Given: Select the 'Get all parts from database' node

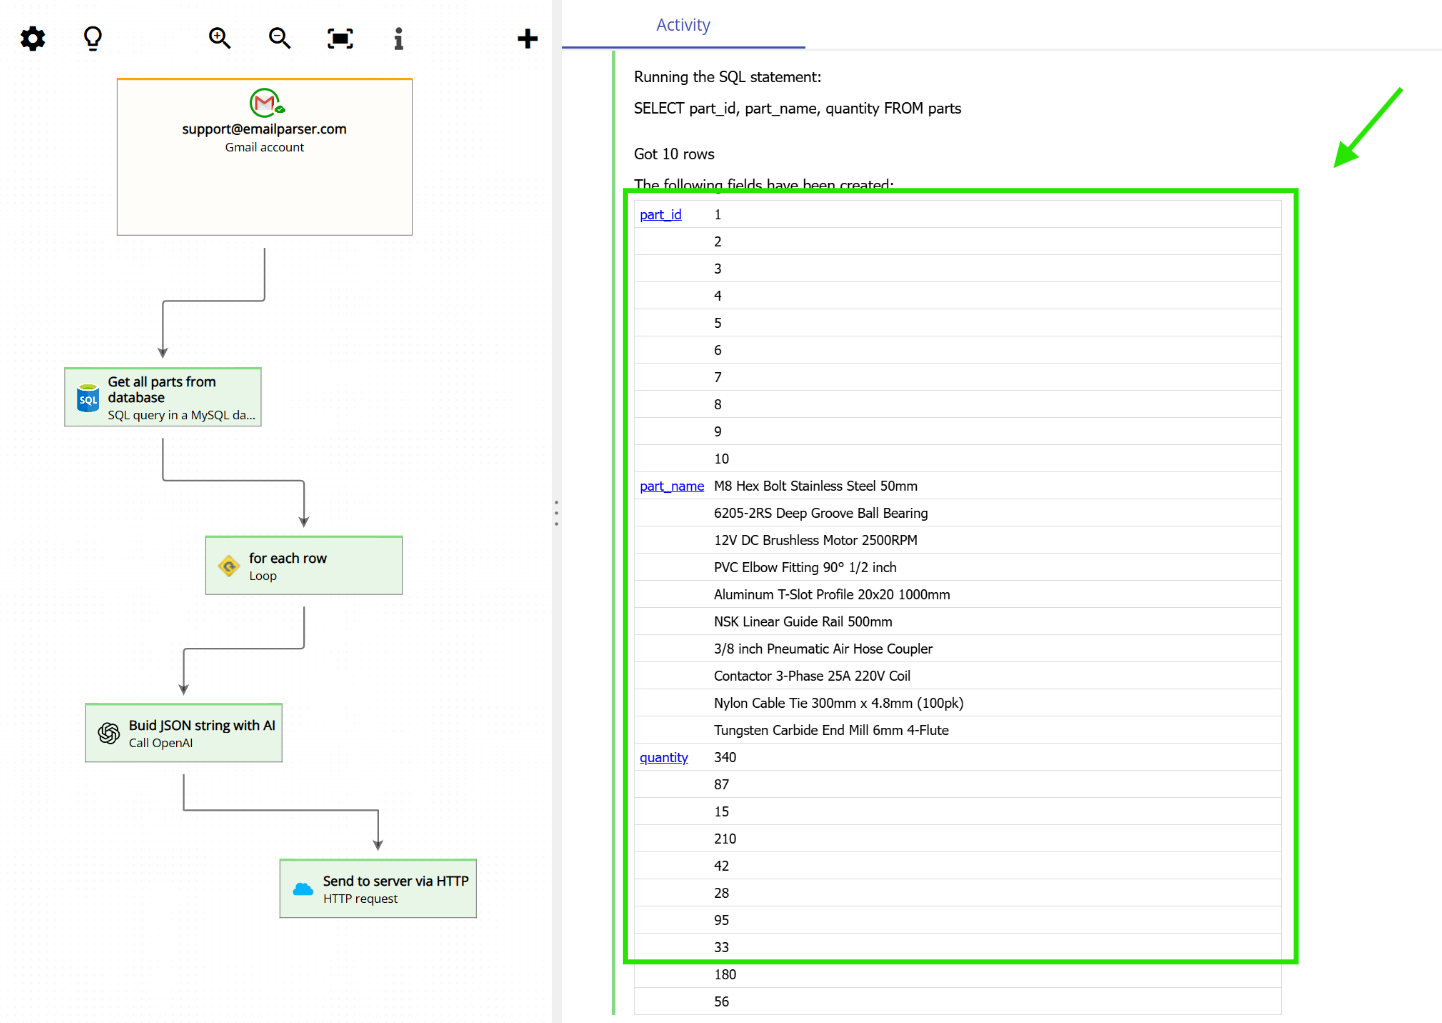Looking at the screenshot, I should pos(163,397).
